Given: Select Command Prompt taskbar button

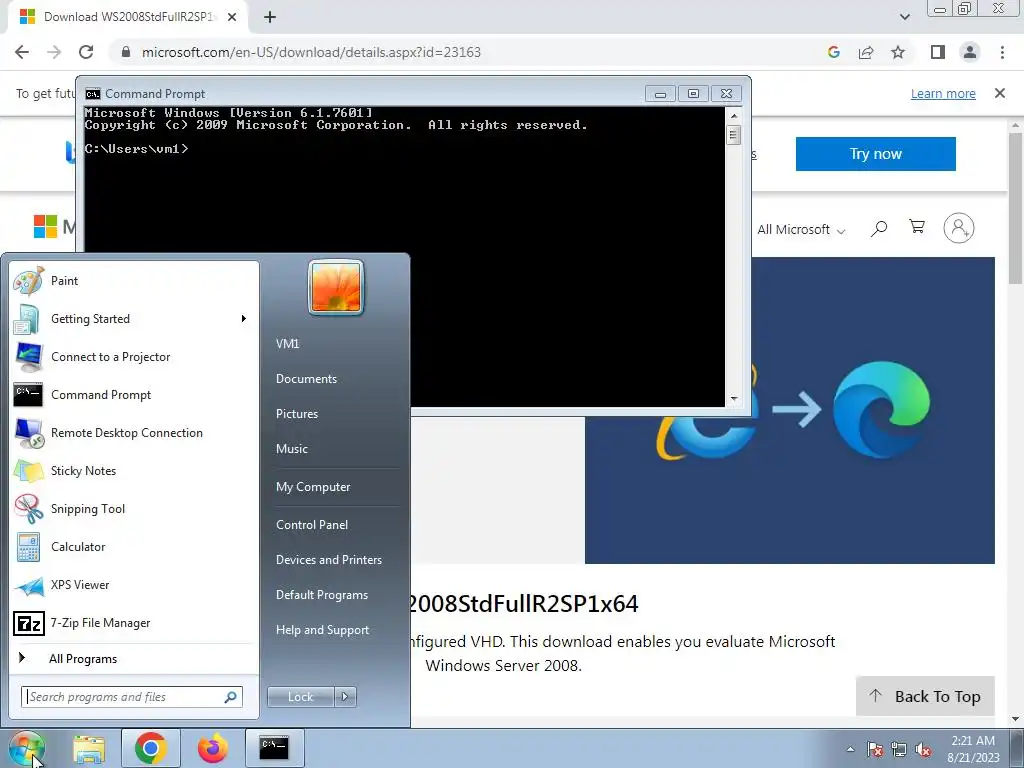Looking at the screenshot, I should tap(274, 748).
